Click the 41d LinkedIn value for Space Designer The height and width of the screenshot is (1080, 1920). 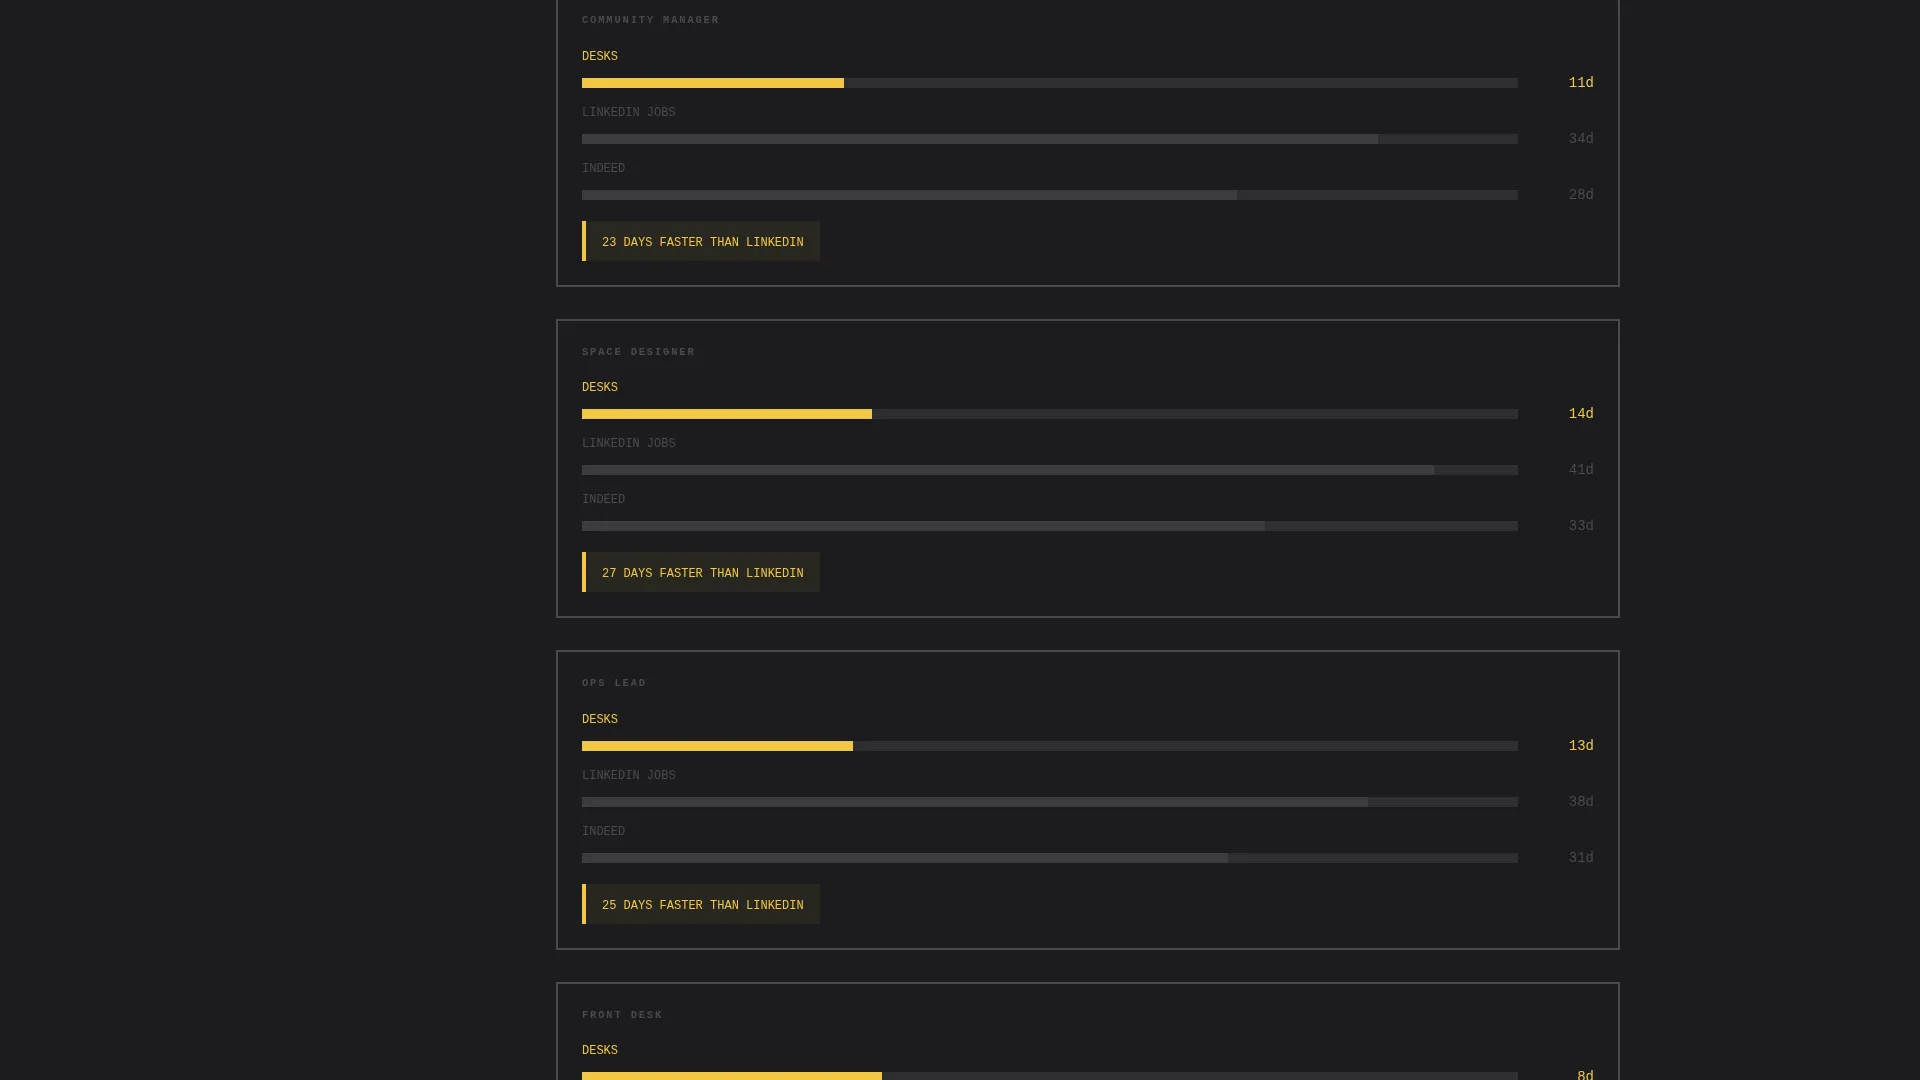point(1581,470)
